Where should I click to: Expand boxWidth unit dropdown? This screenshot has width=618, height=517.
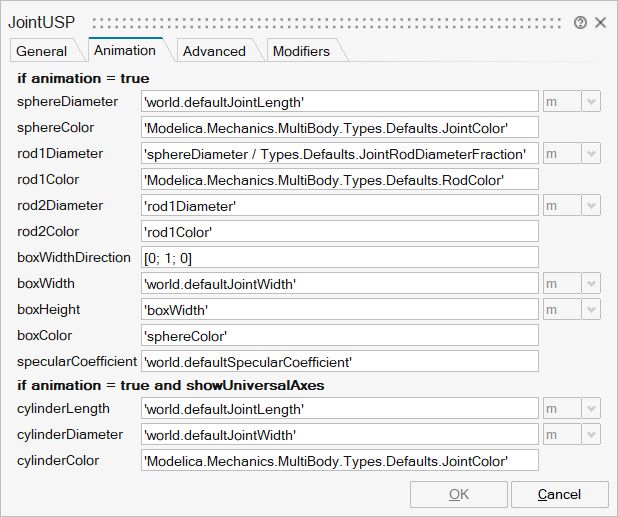coord(592,283)
